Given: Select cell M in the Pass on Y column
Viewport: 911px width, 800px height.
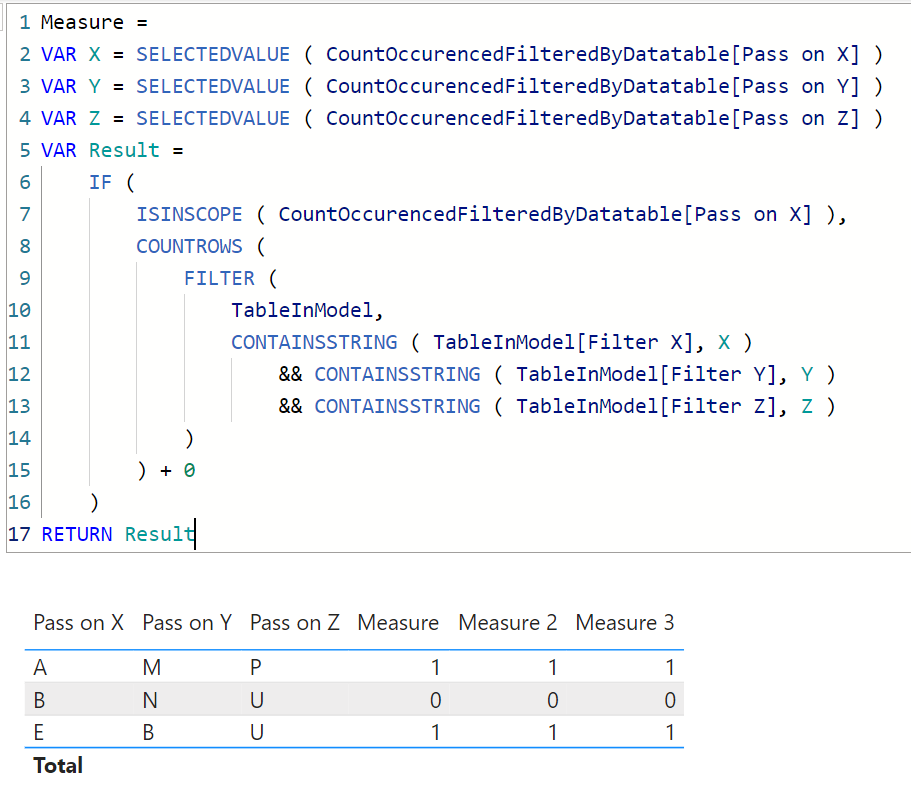Looking at the screenshot, I should (x=151, y=668).
